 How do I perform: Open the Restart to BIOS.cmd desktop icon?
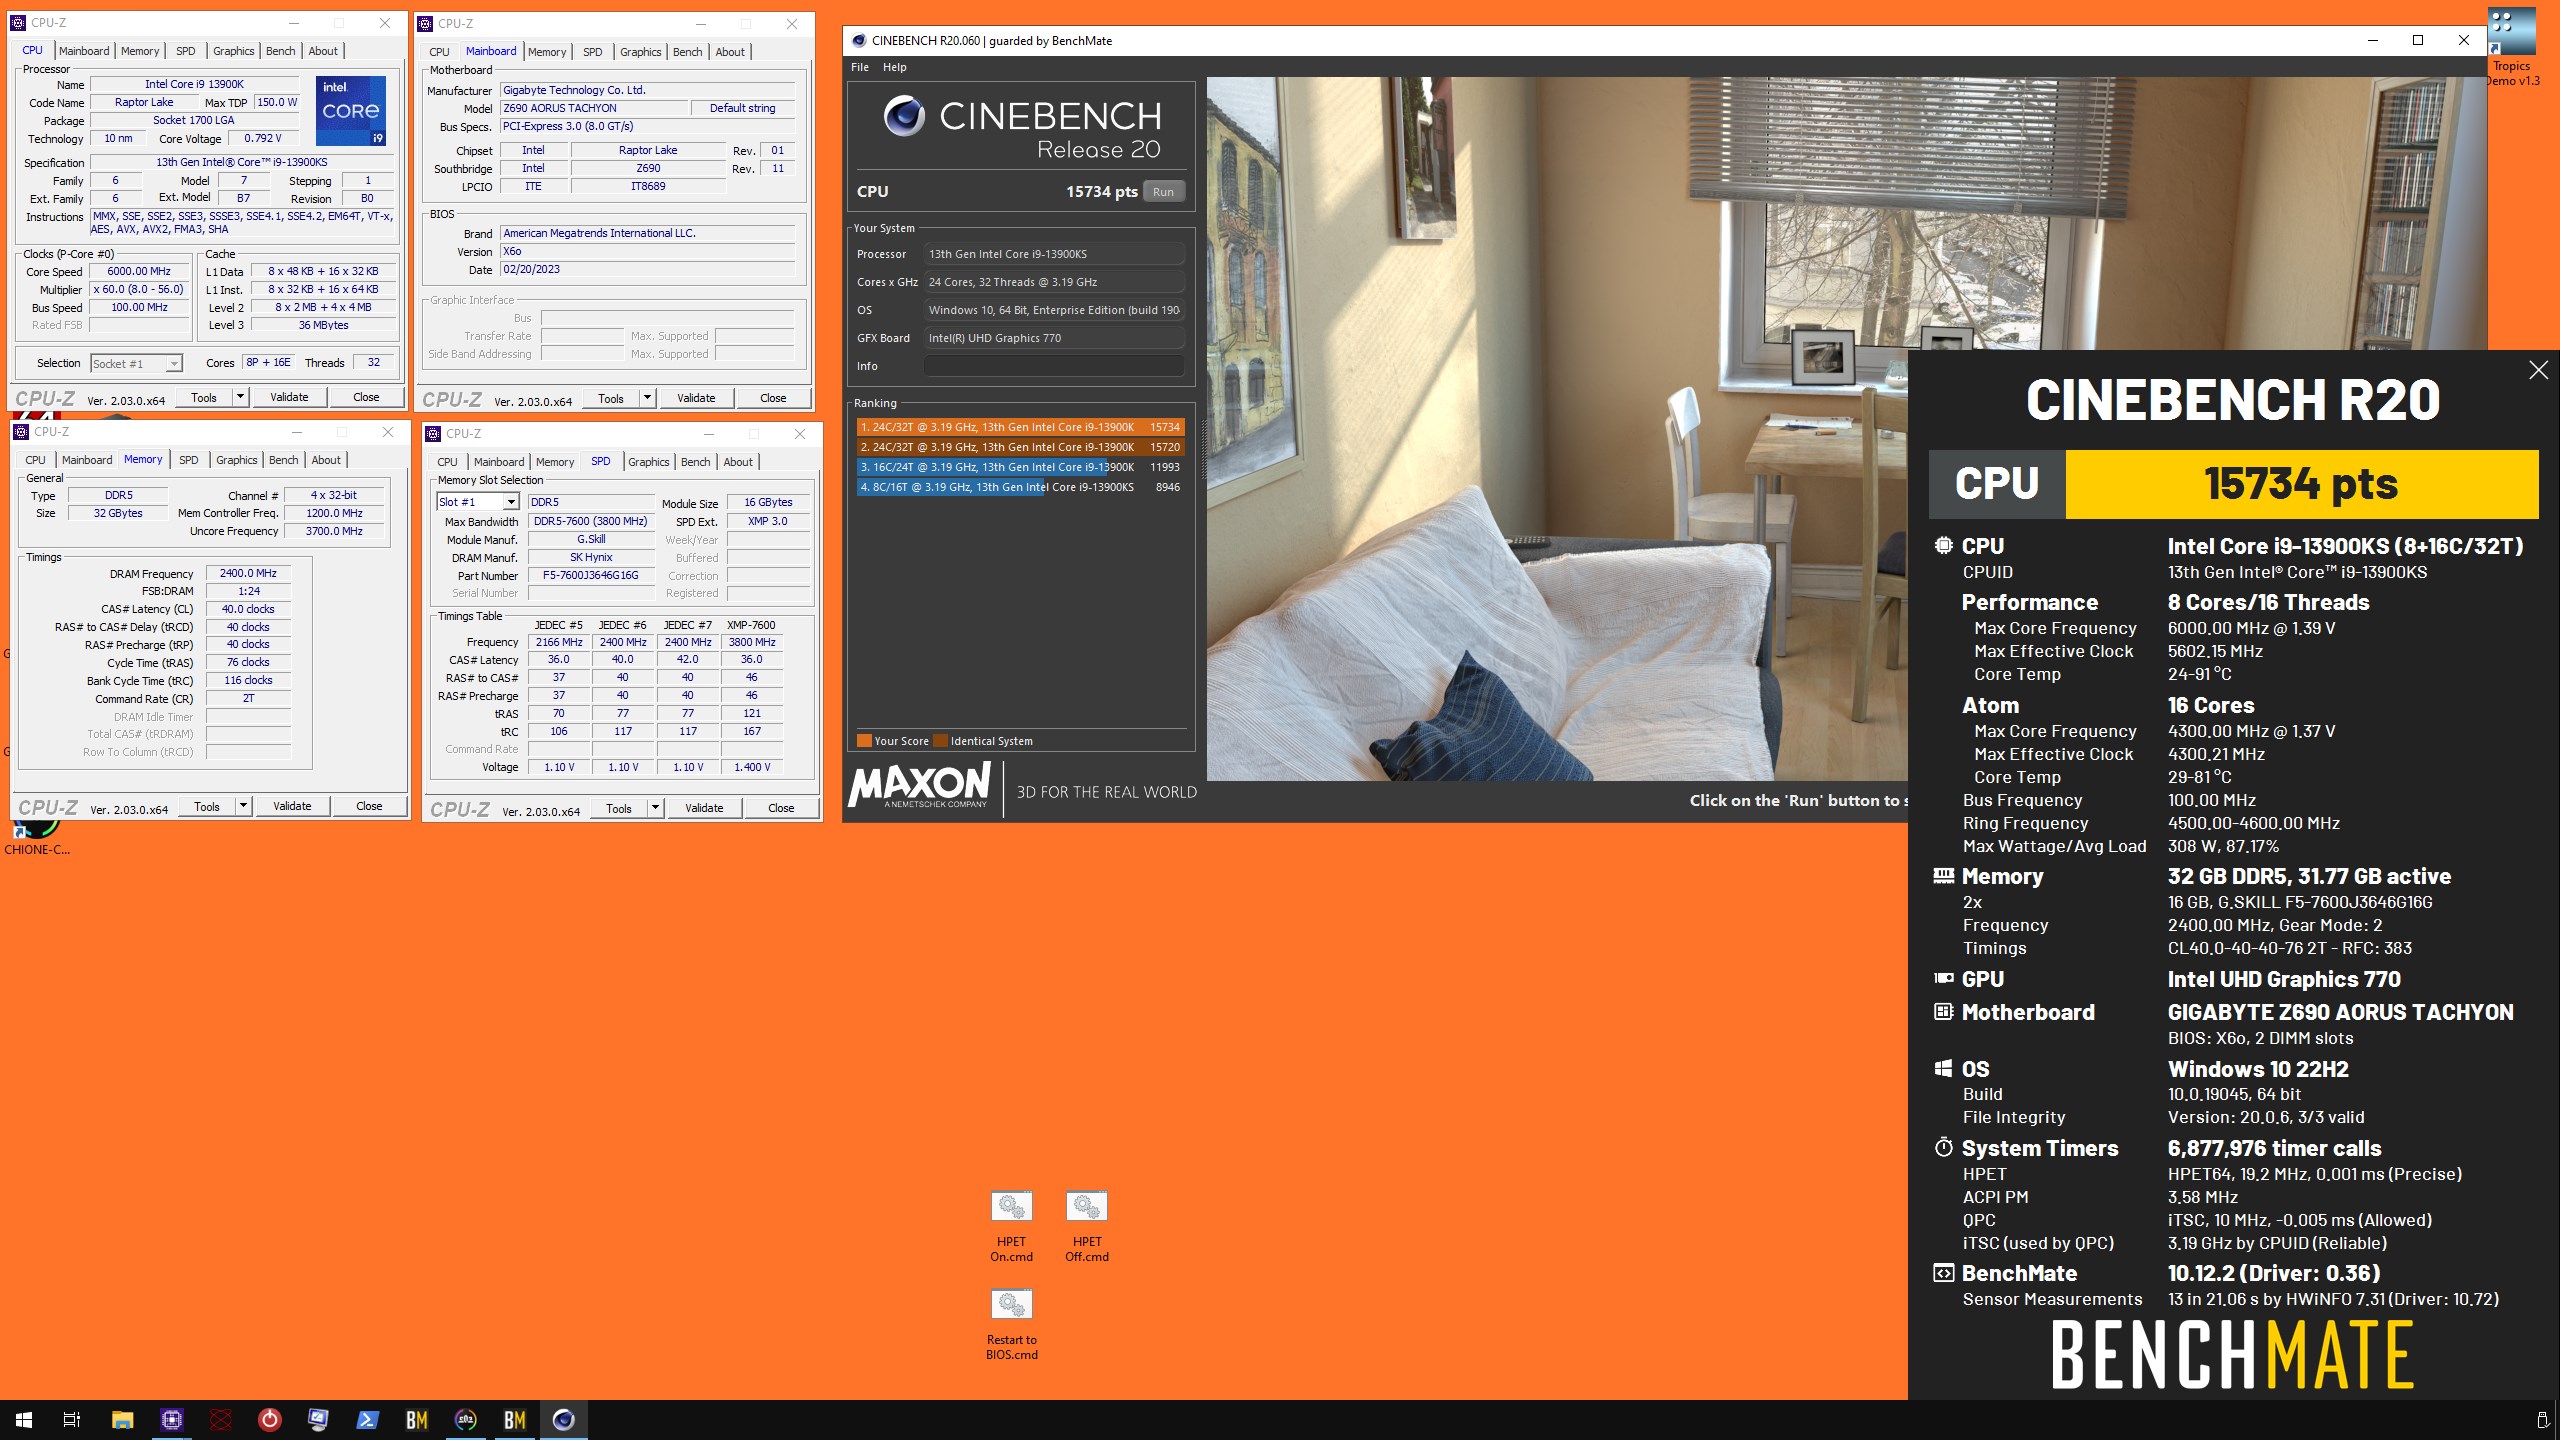1011,1324
